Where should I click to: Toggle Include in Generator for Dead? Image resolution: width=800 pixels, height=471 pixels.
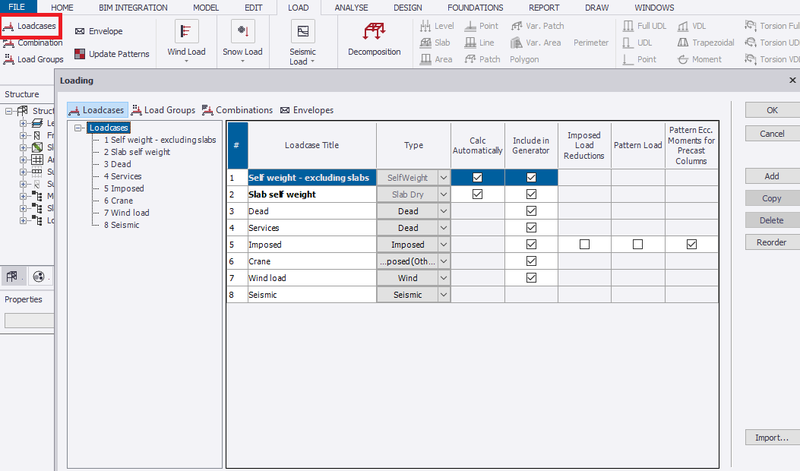coord(531,211)
